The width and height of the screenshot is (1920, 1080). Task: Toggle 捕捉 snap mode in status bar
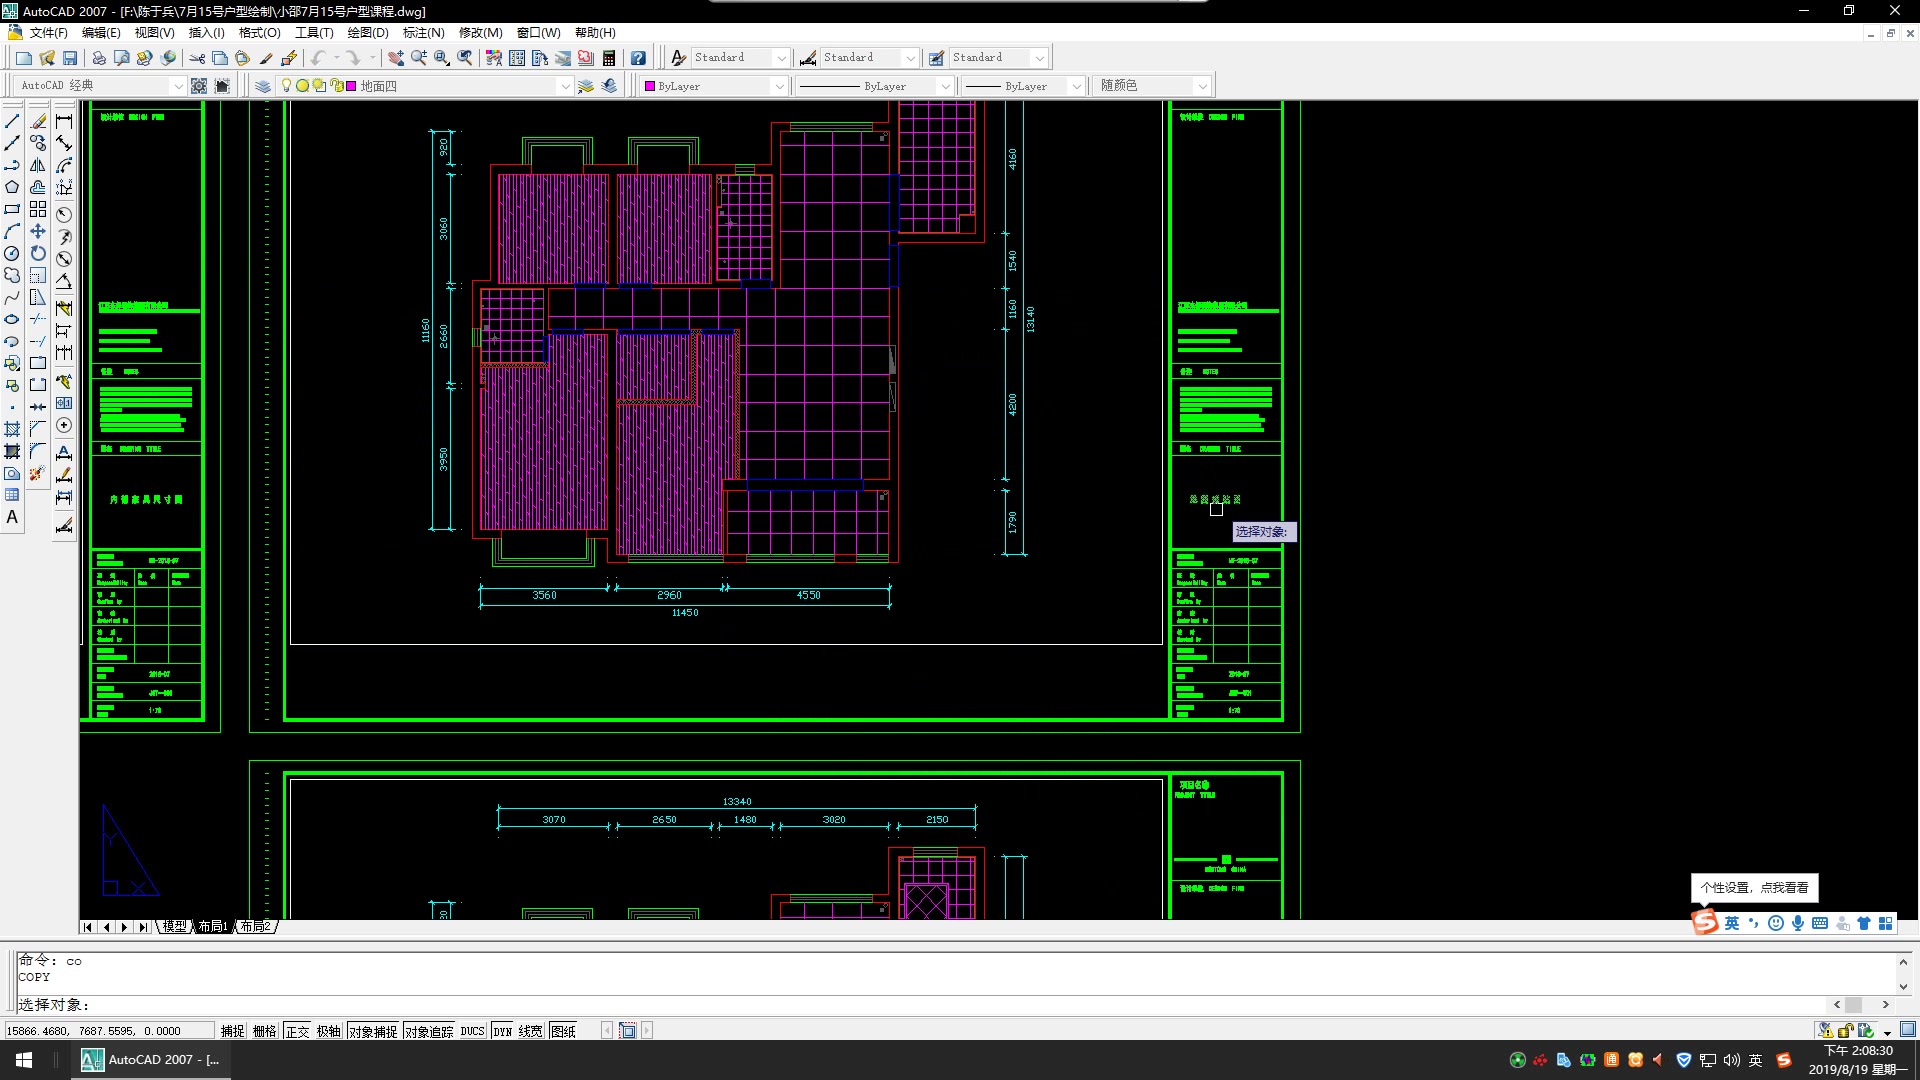233,1031
